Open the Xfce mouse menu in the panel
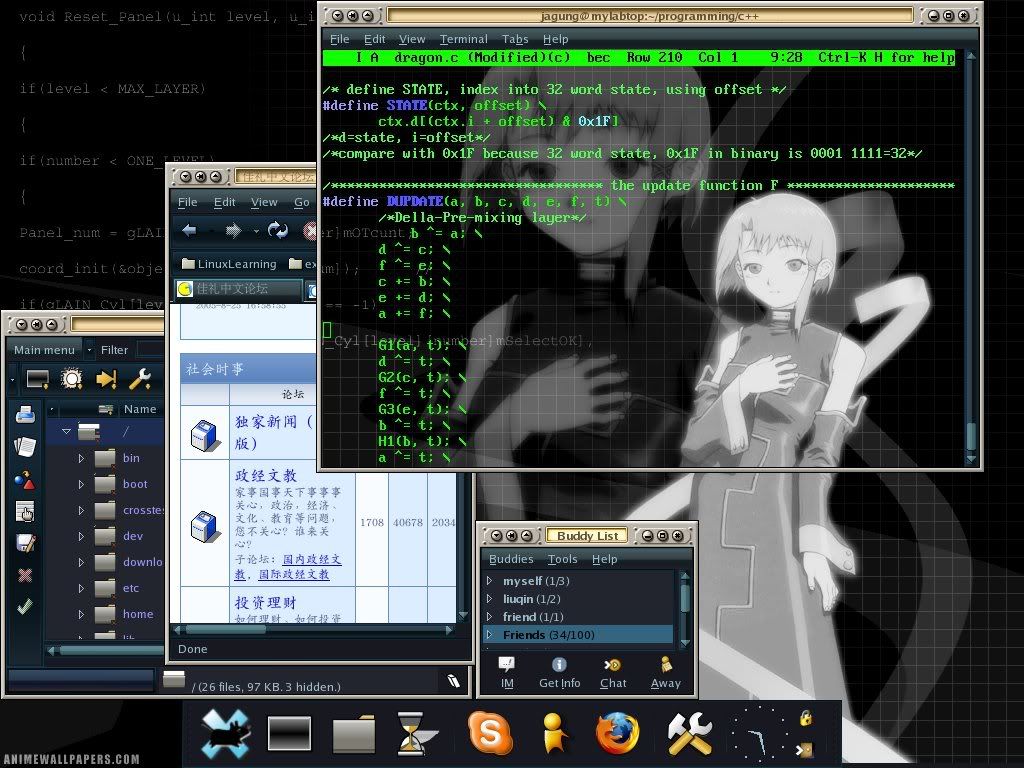The image size is (1024, 768). click(x=226, y=733)
